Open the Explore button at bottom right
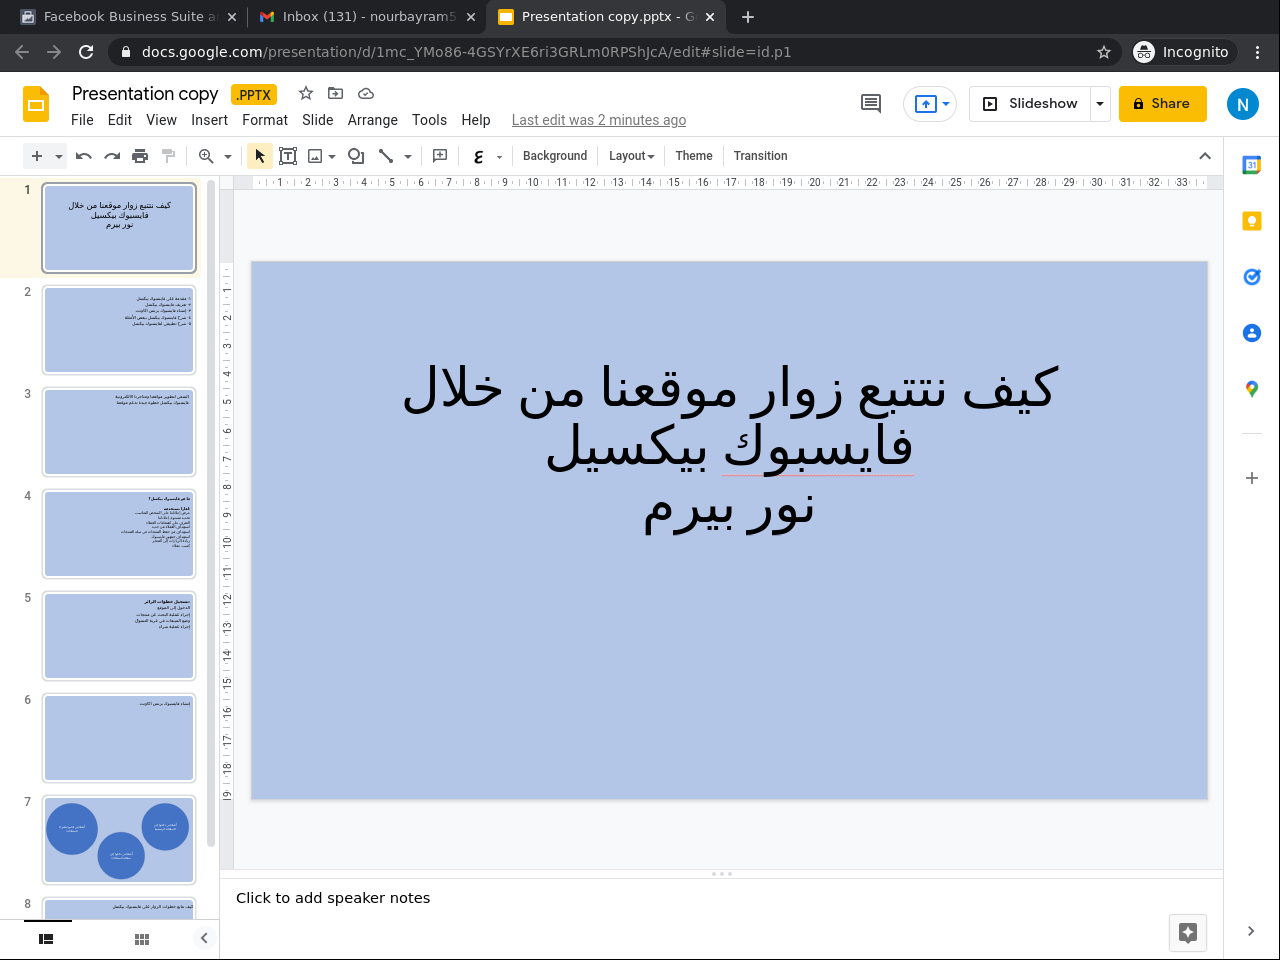The image size is (1280, 960). 1188,933
